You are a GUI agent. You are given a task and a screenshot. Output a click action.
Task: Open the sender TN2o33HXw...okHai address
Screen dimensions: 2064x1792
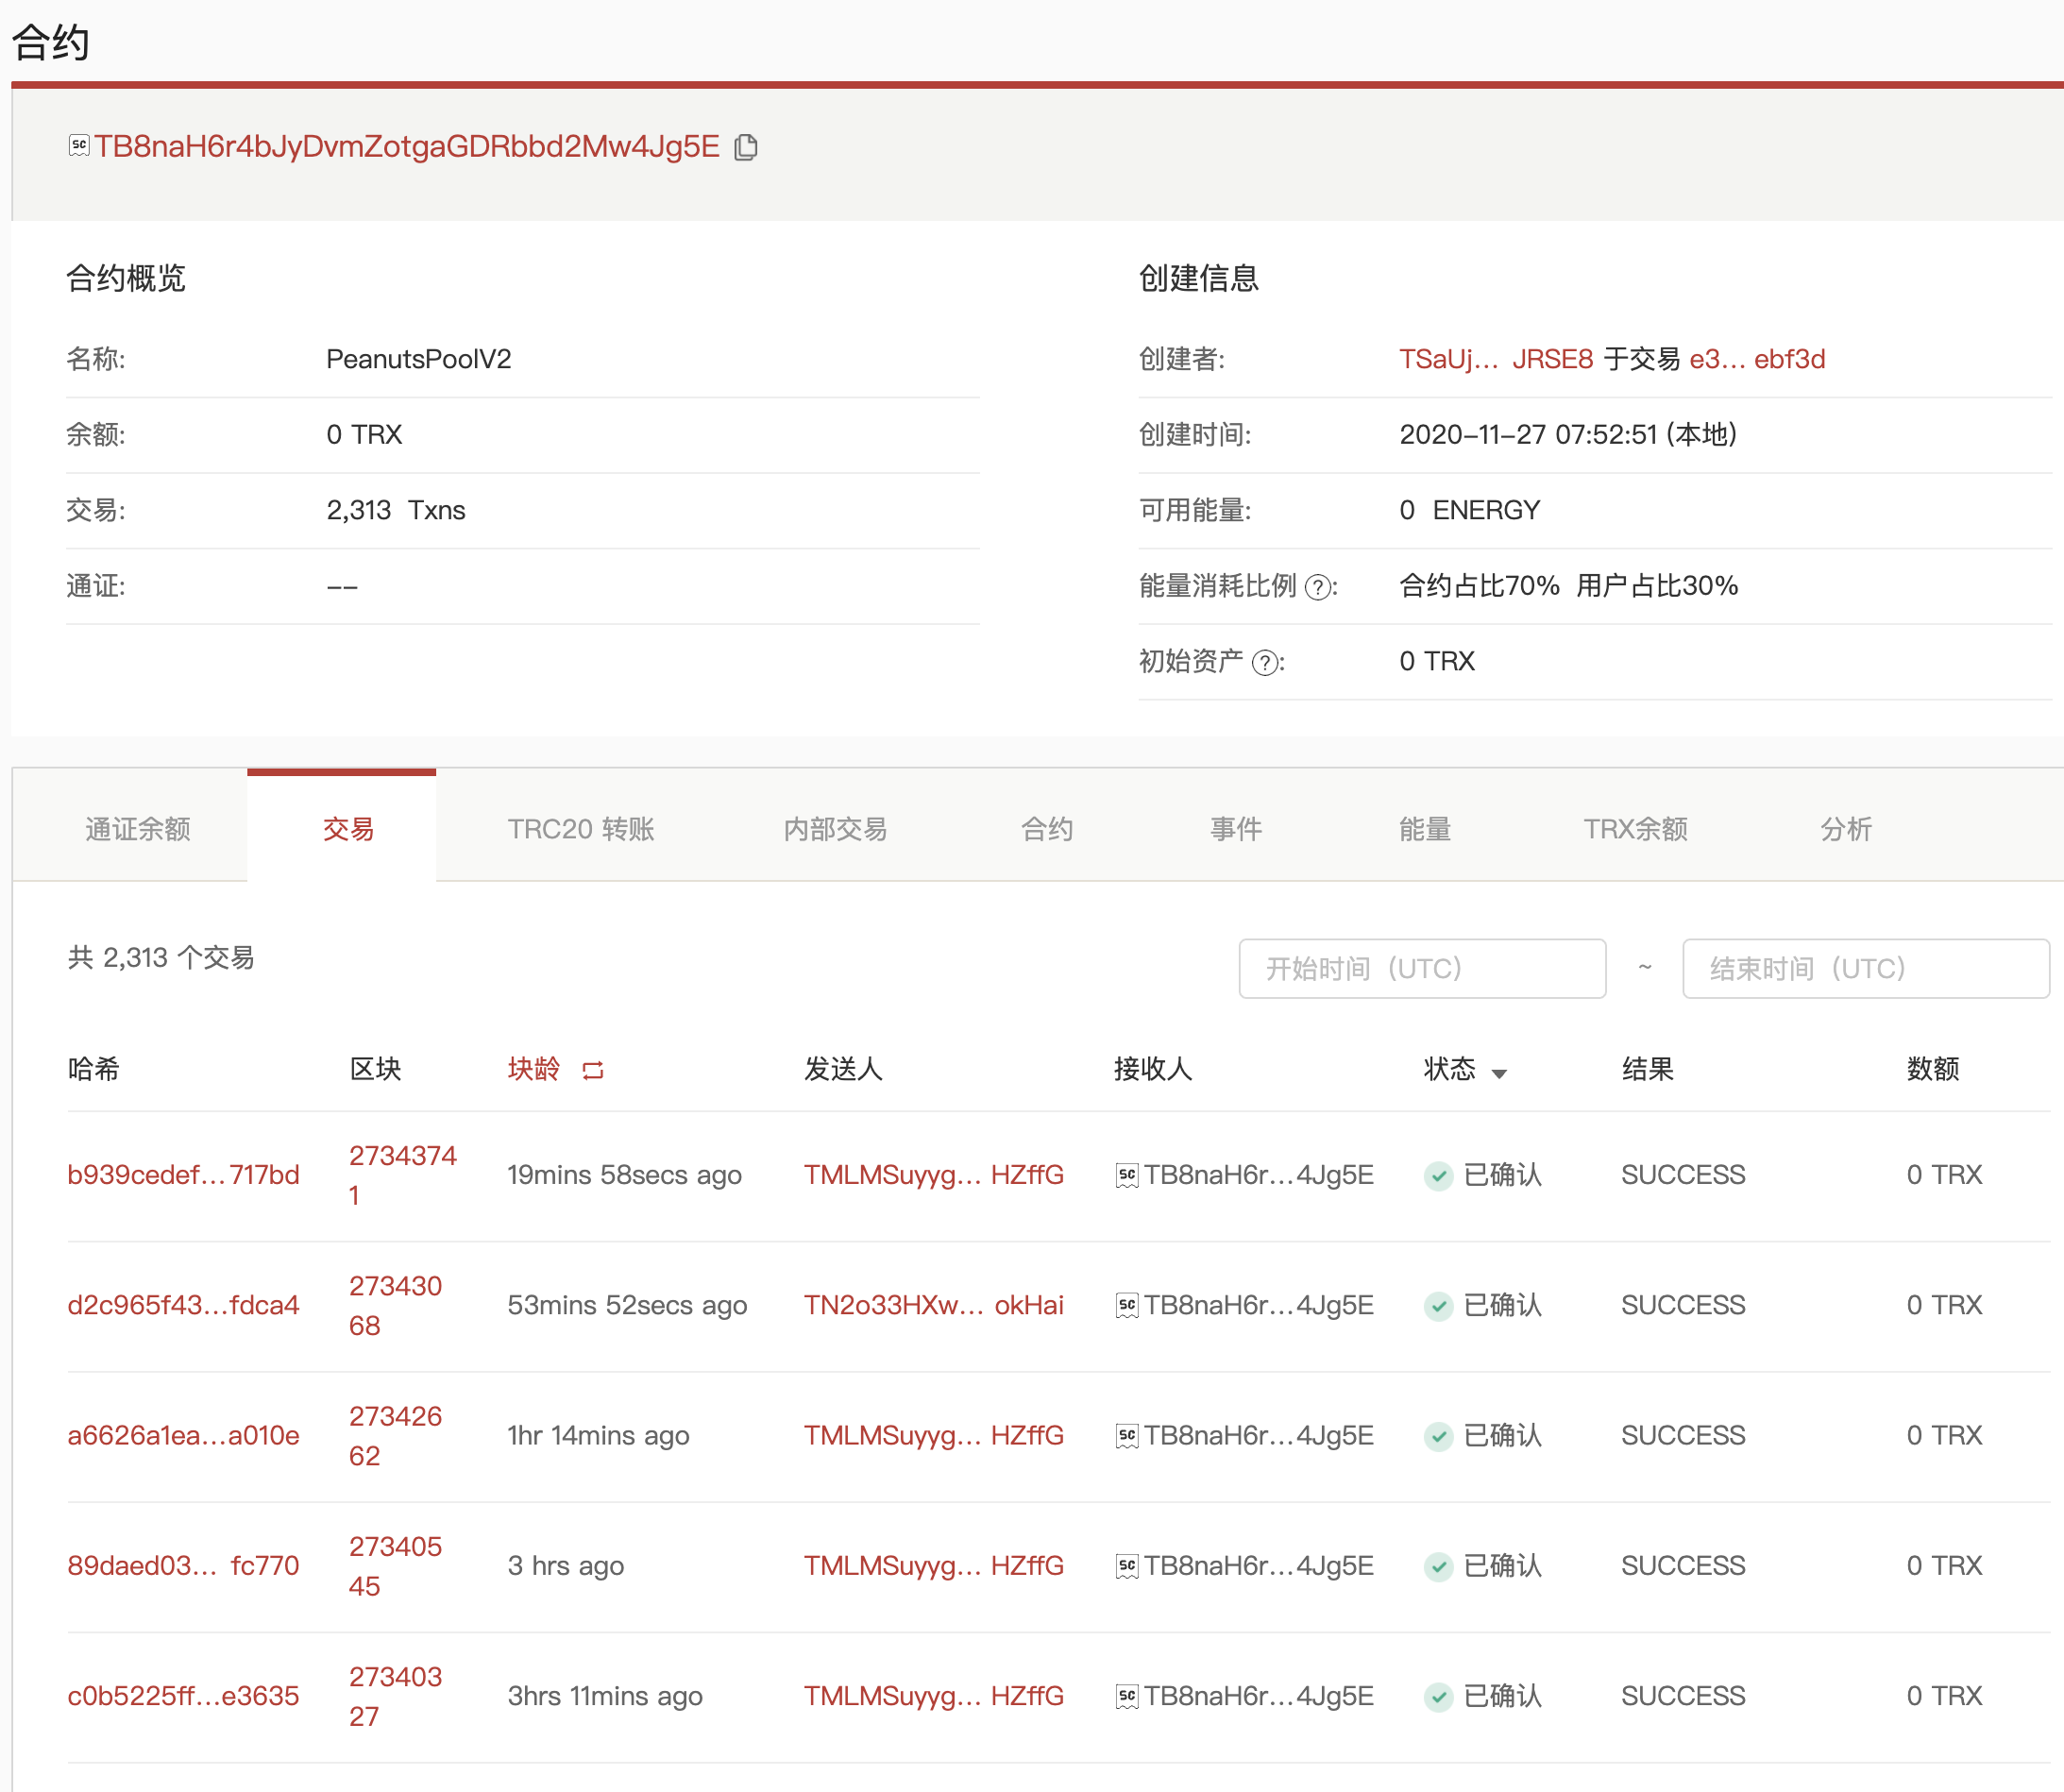tap(933, 1305)
